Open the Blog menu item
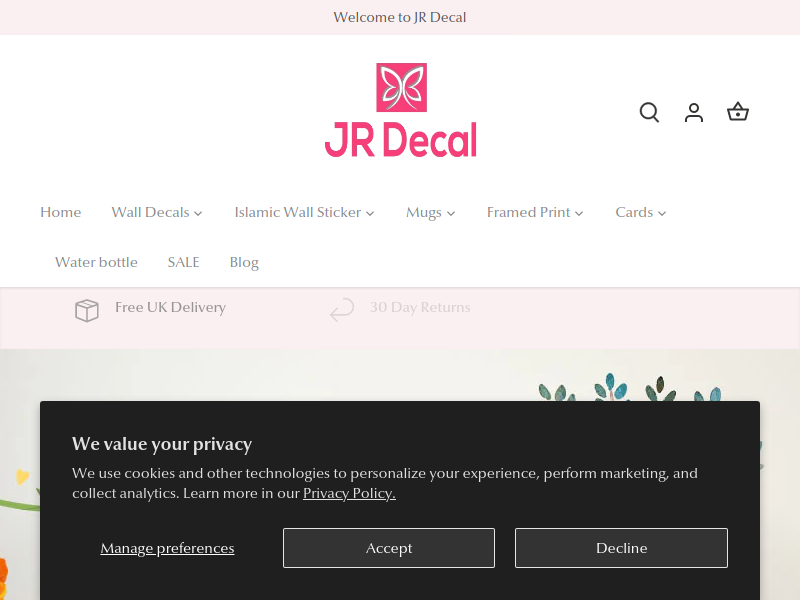The width and height of the screenshot is (800, 600). (x=244, y=262)
